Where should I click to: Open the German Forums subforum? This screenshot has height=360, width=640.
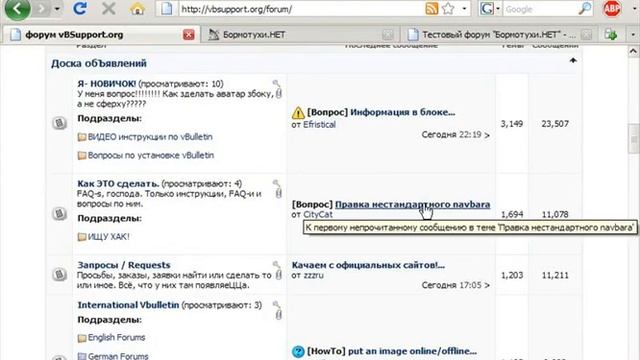click(118, 356)
